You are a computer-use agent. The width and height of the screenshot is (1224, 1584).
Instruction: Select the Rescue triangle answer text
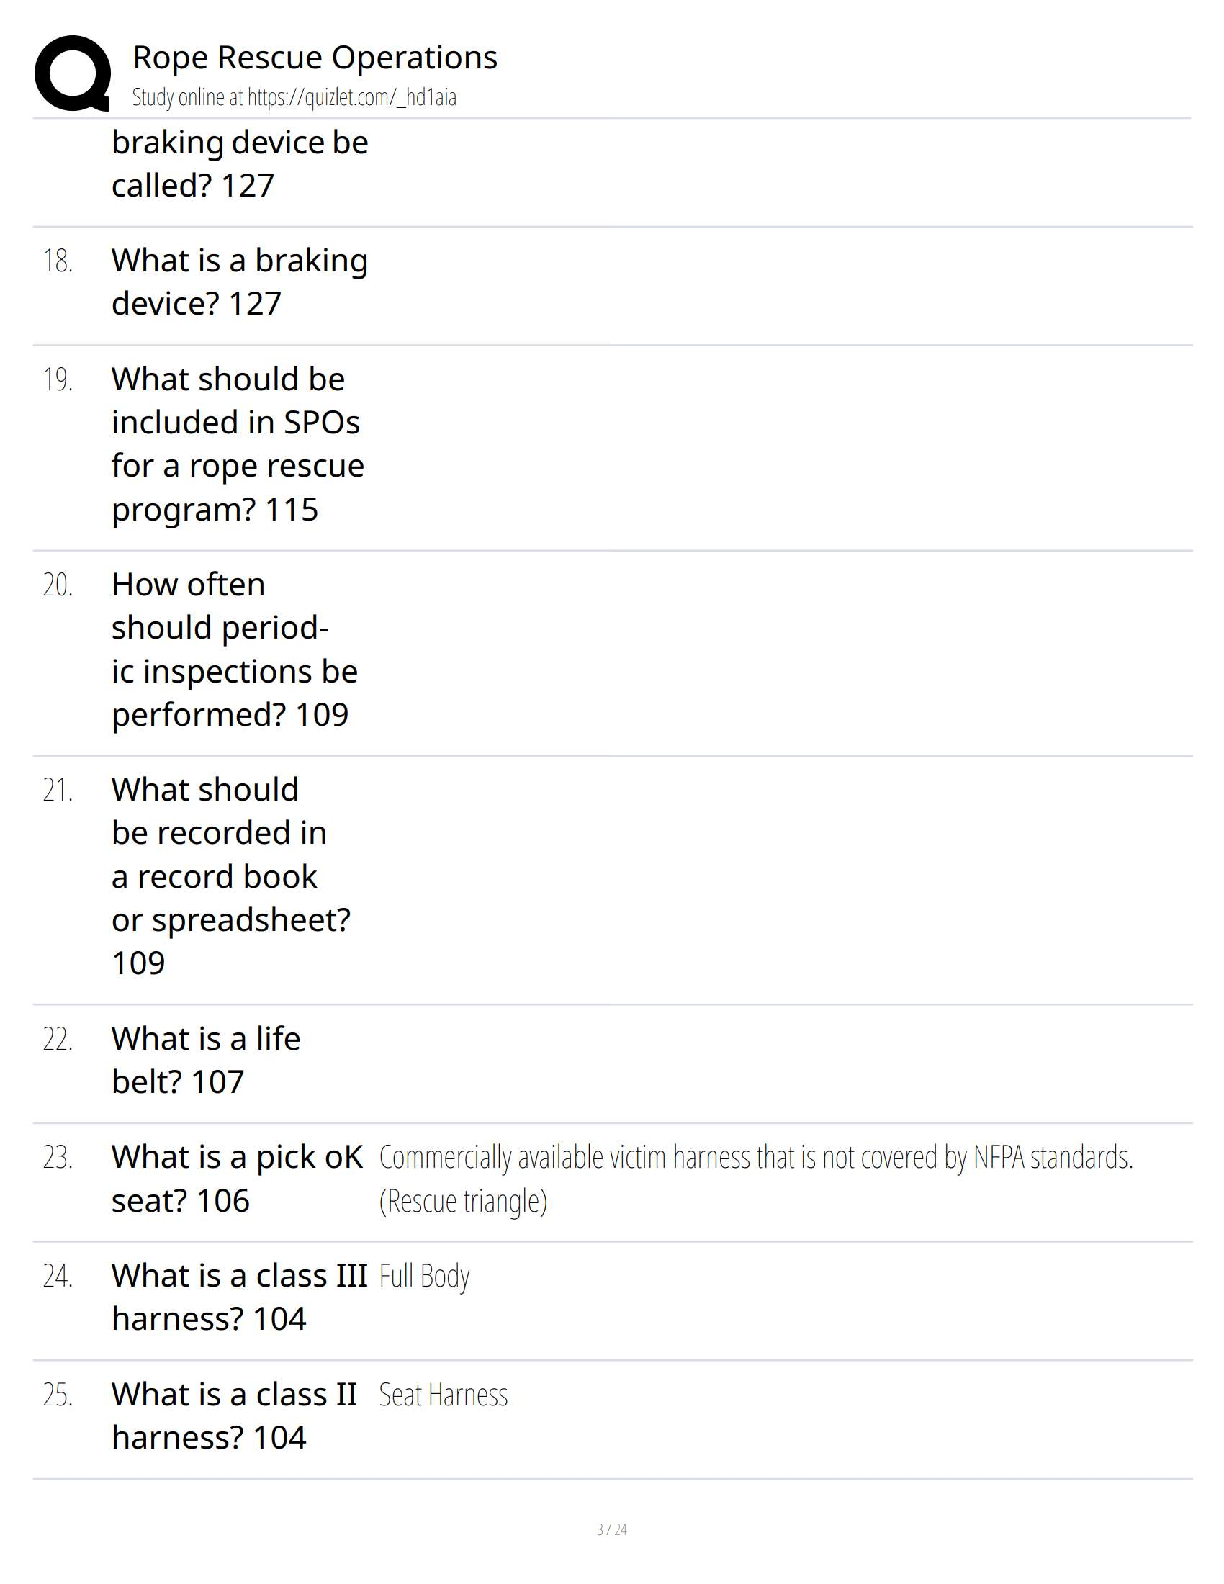point(463,1201)
